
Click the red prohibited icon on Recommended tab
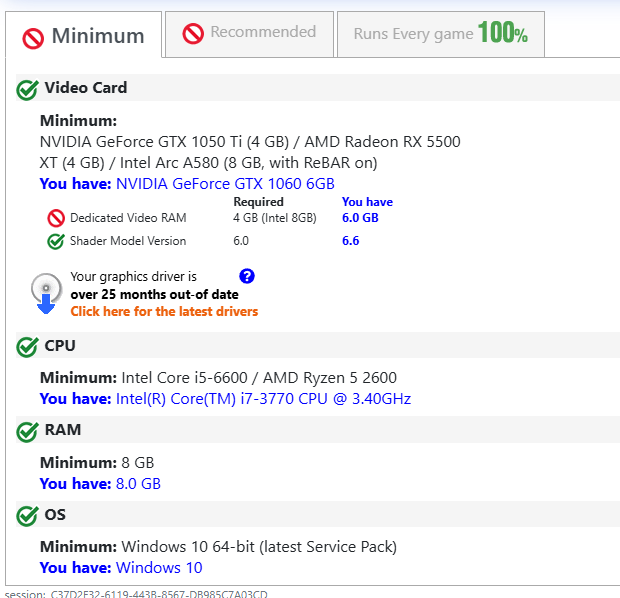pyautogui.click(x=193, y=34)
